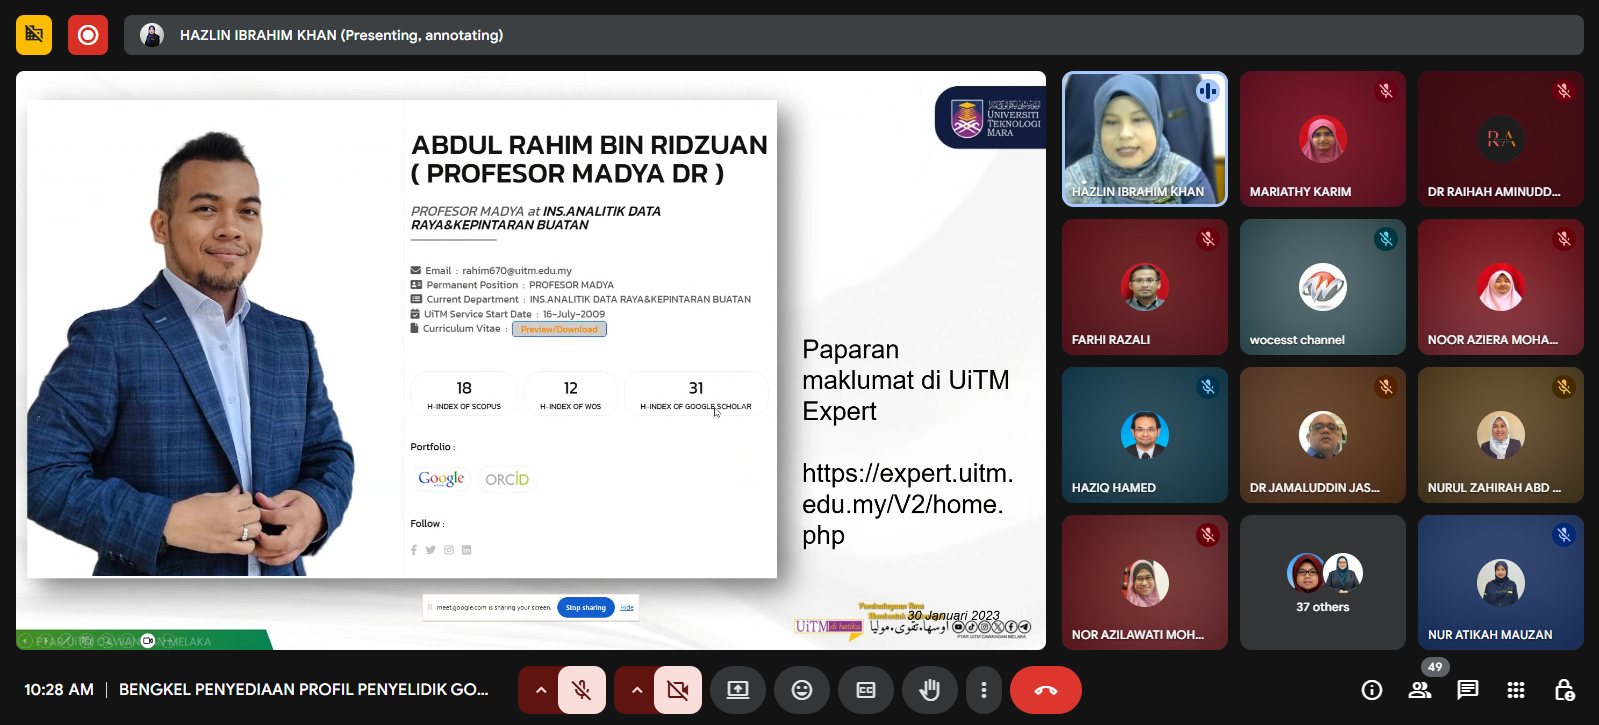This screenshot has height=725, width=1599.
Task: Open the emoji reactions picker
Action: click(802, 690)
